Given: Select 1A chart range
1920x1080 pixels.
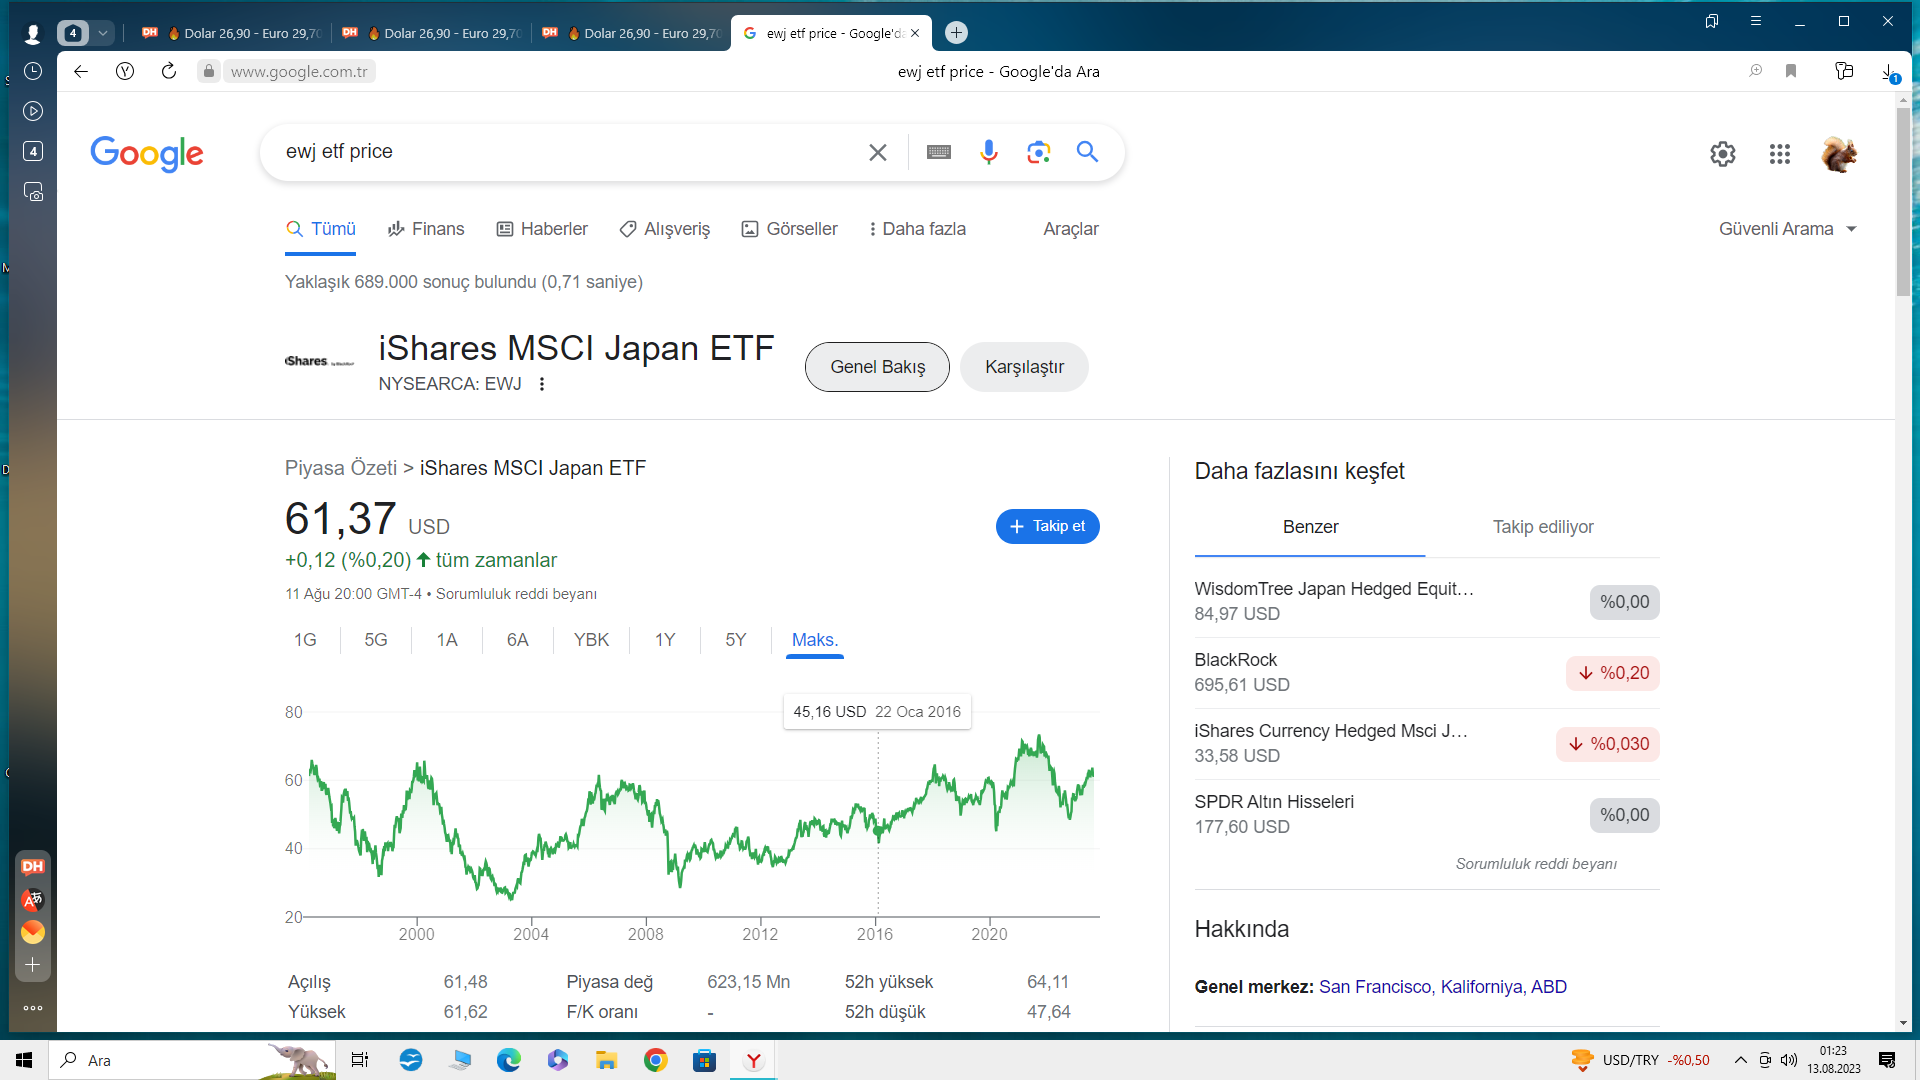Looking at the screenshot, I should (x=447, y=640).
